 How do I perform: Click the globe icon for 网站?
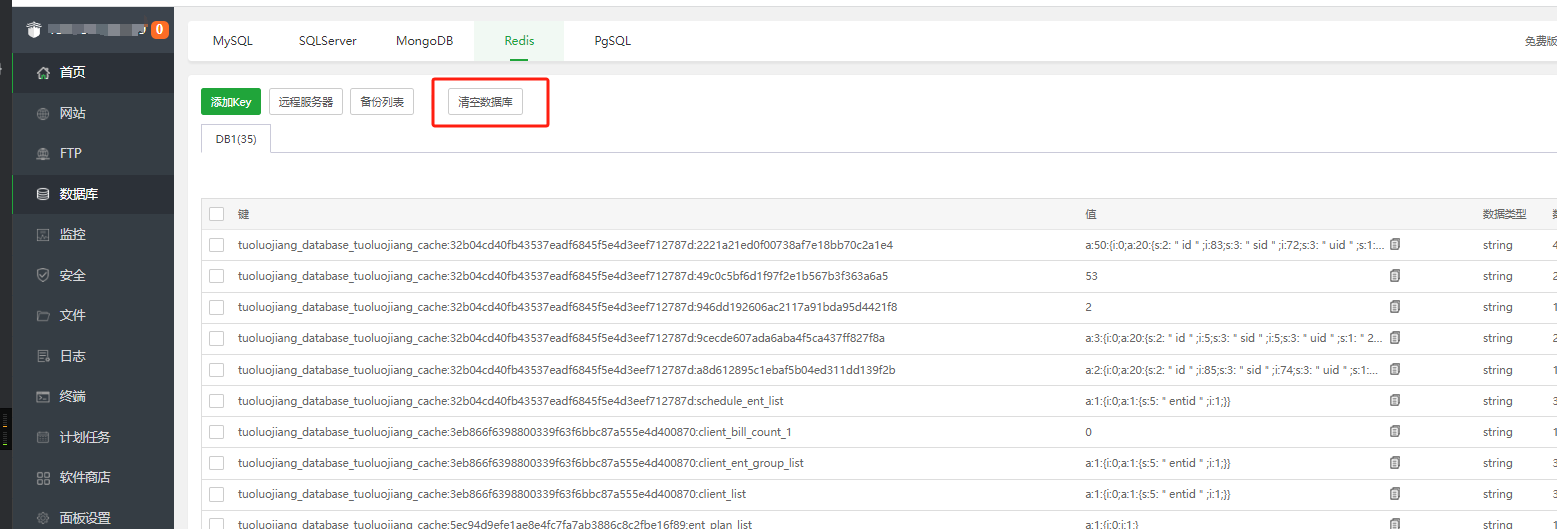coord(43,113)
